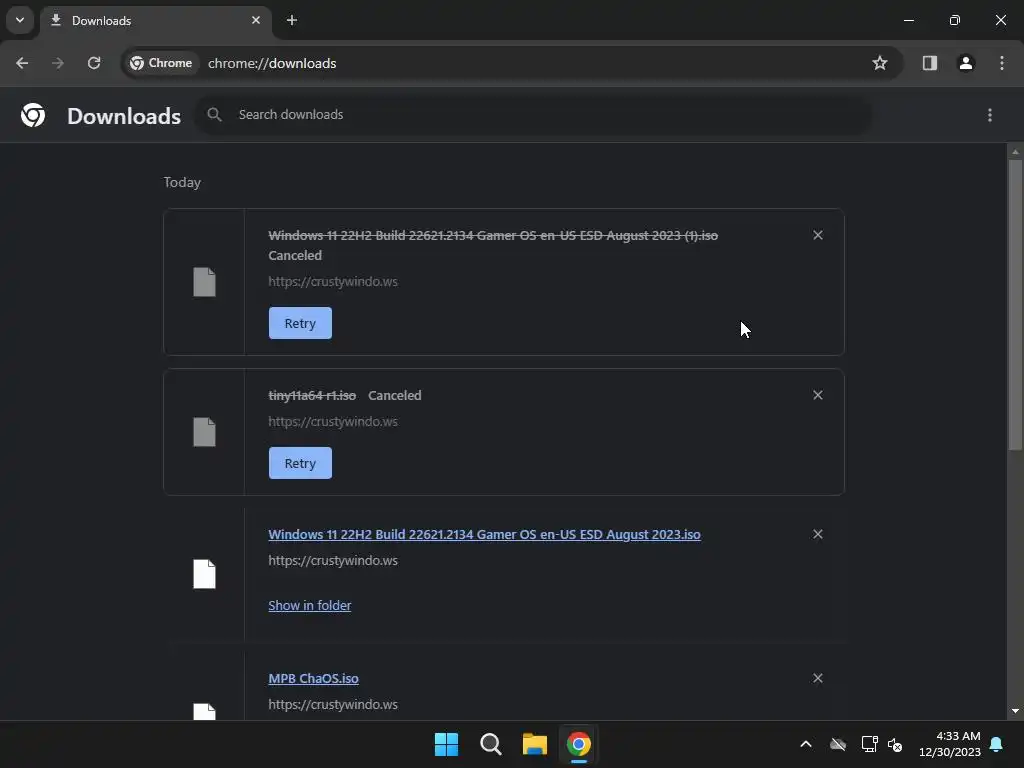Click file icon of tiny11a64 r1.iso
Viewport: 1024px width, 768px height.
(x=204, y=432)
